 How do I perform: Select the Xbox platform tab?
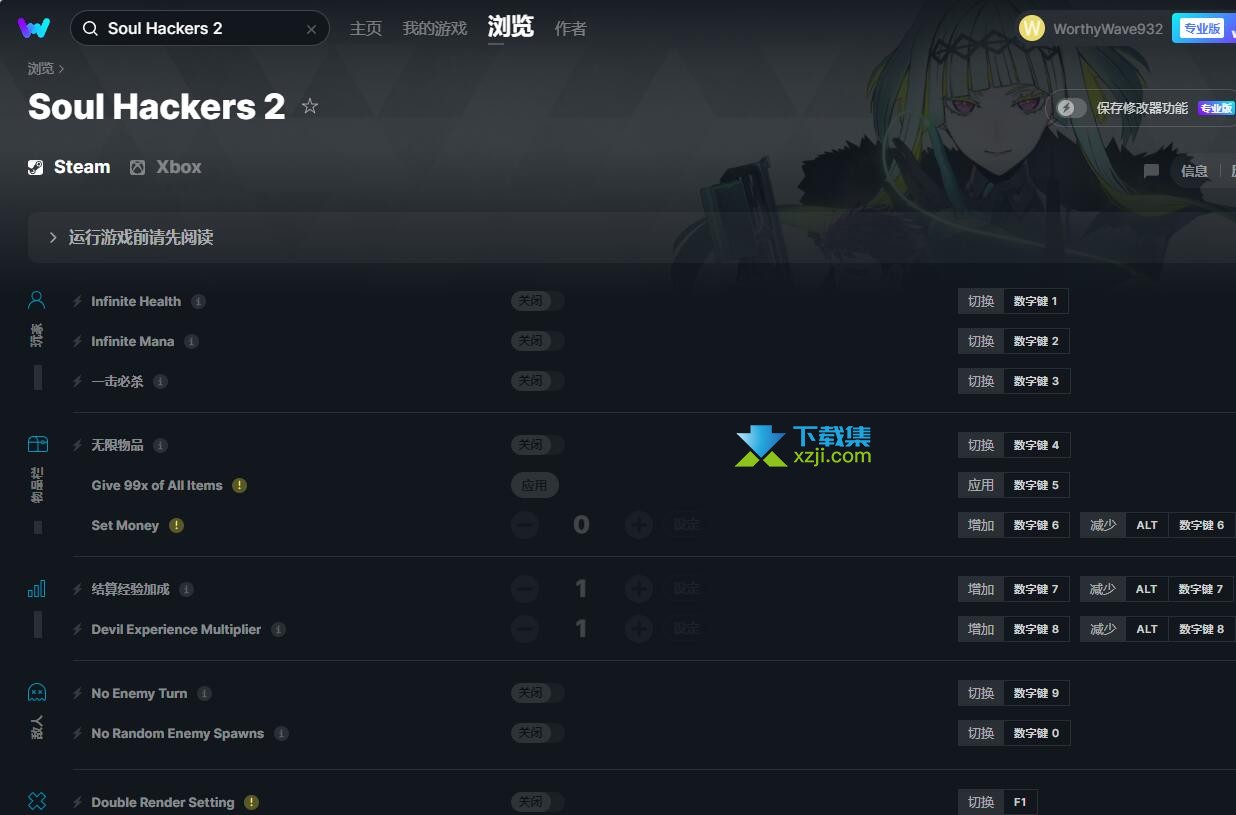tap(166, 167)
